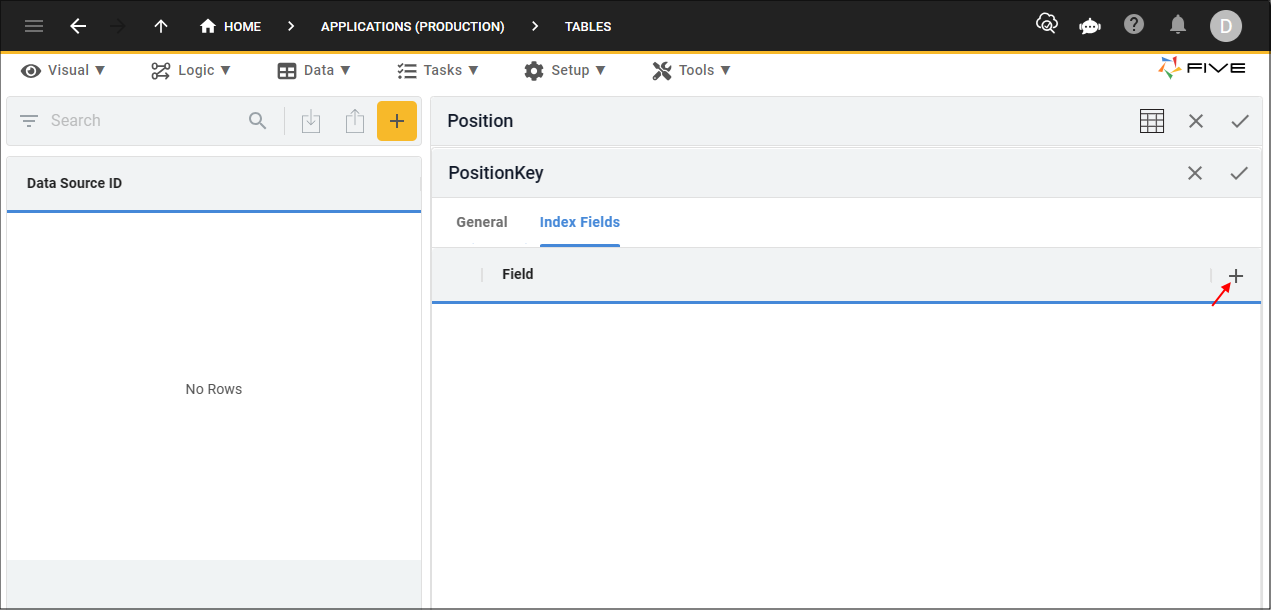Click the cloud status icon
The height and width of the screenshot is (610, 1271).
click(1046, 22)
